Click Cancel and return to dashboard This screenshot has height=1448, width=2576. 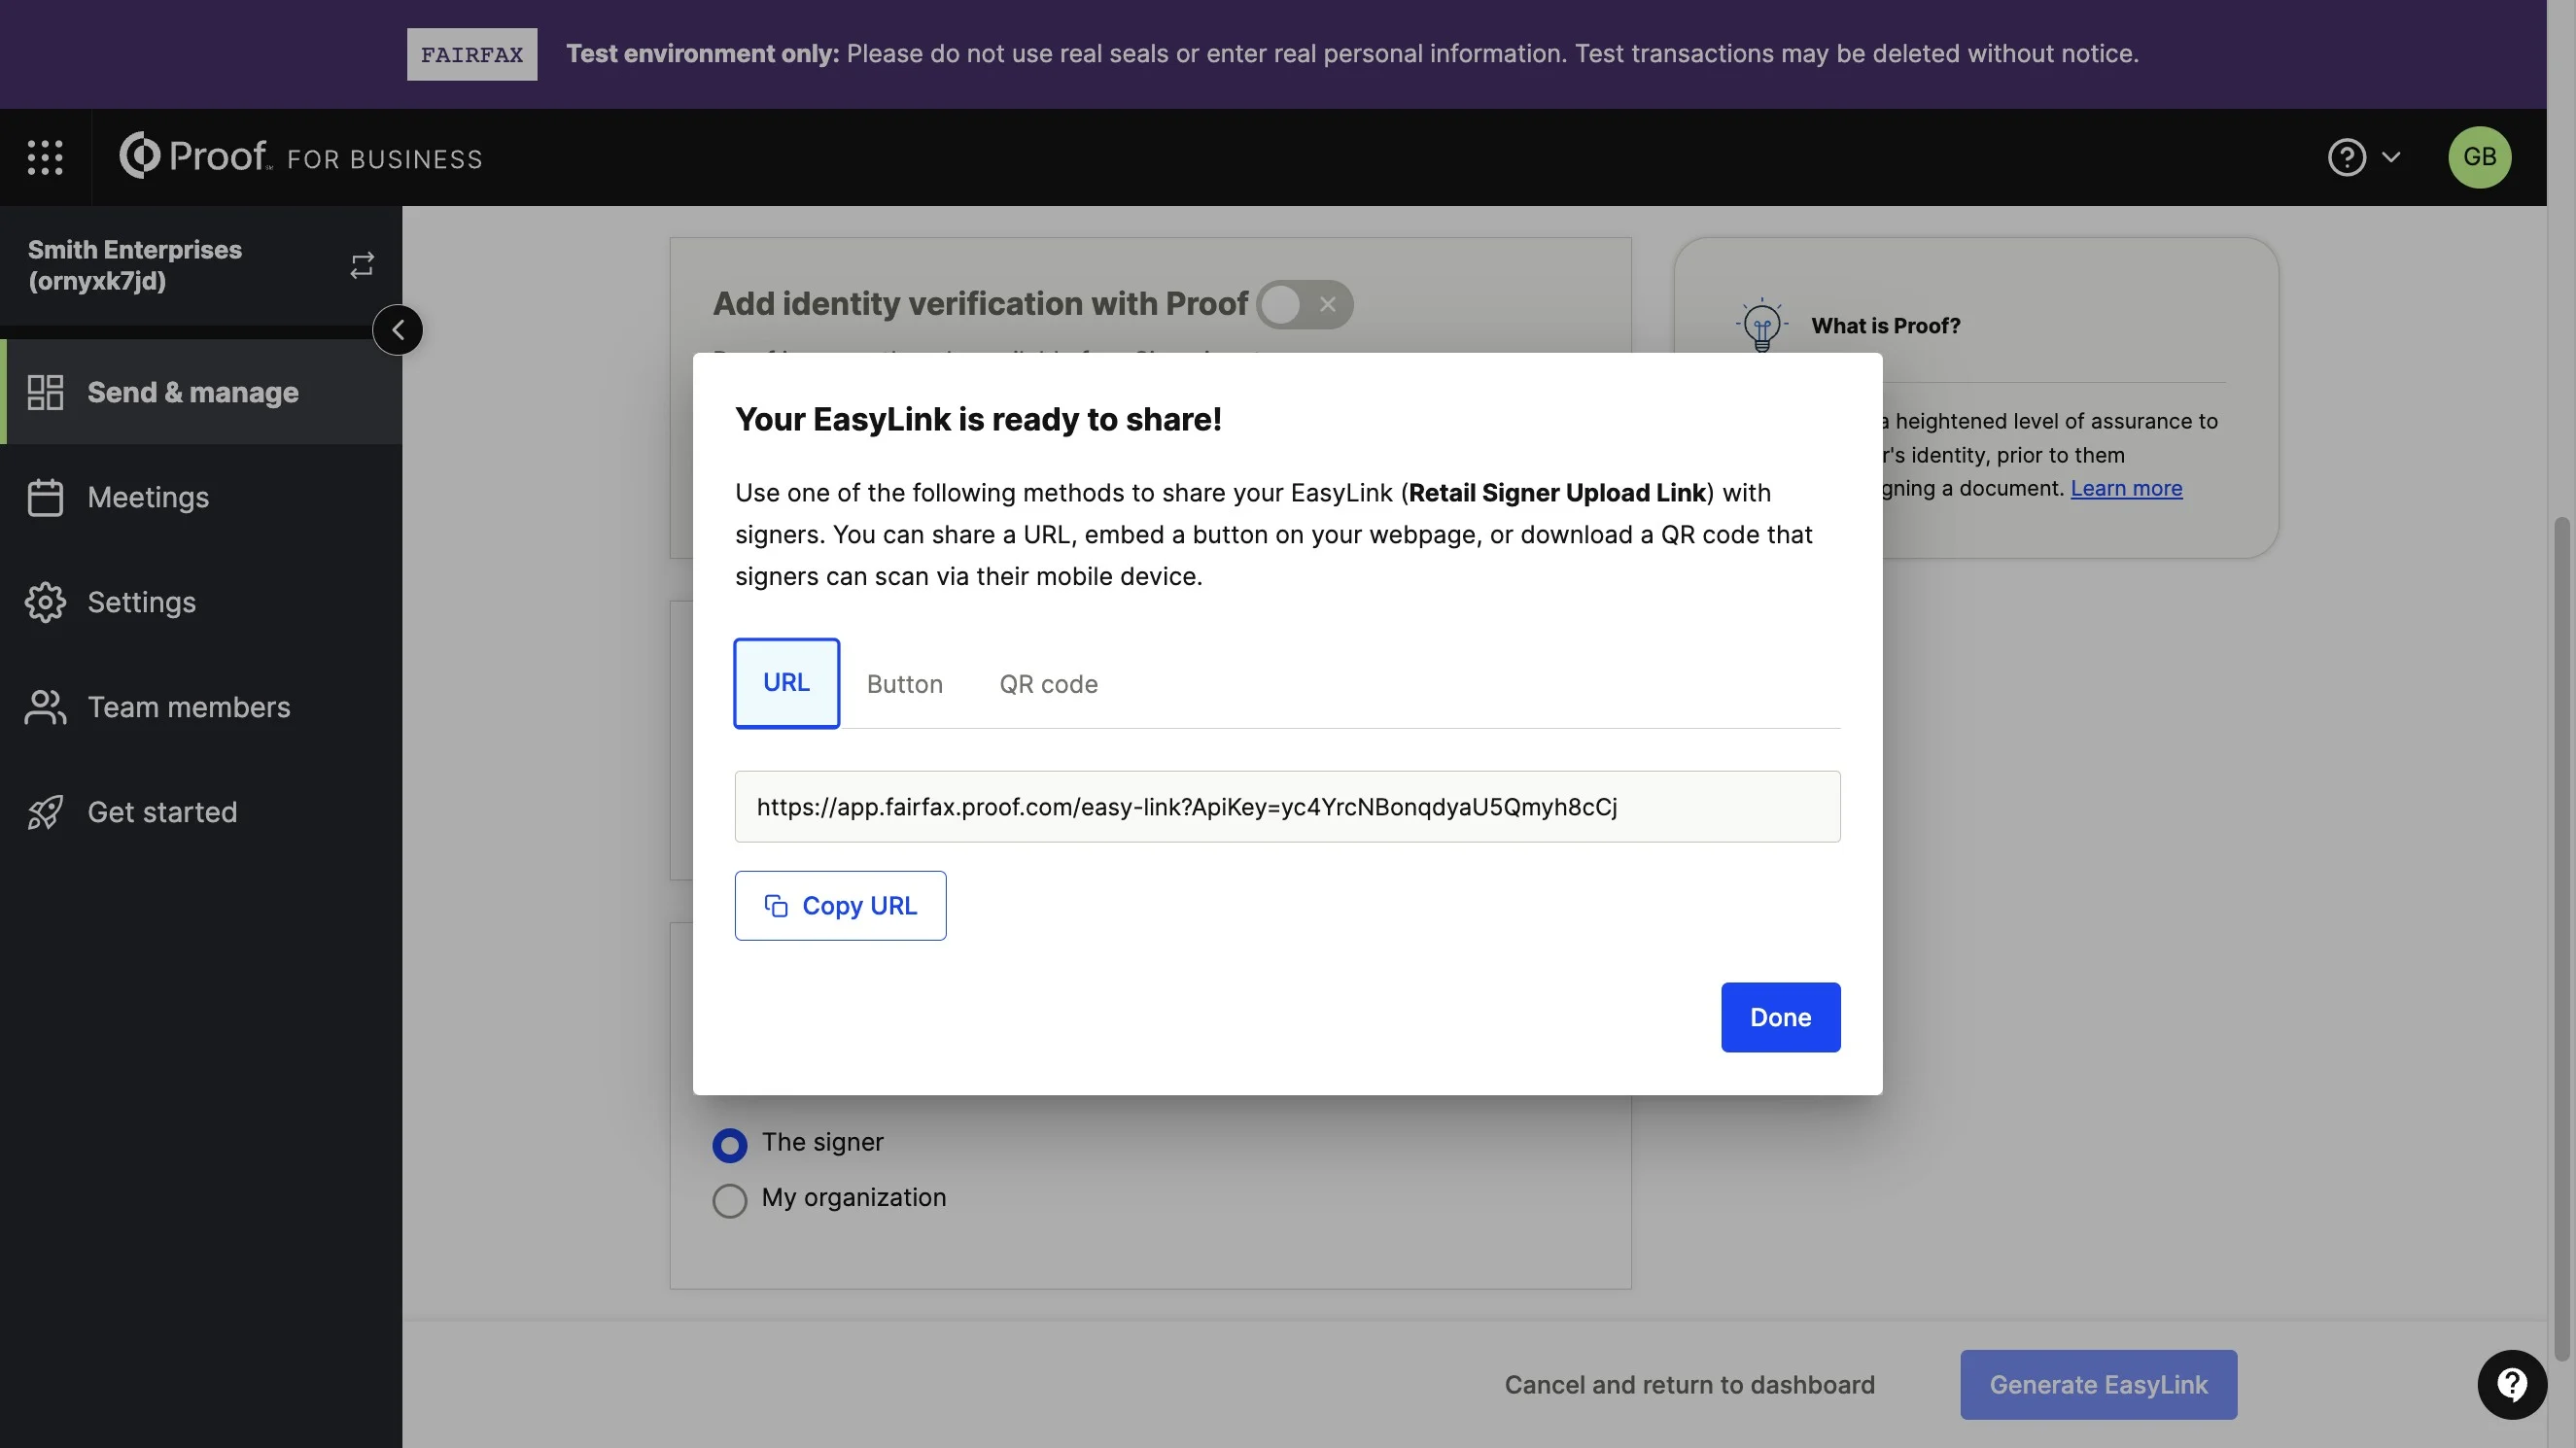coord(1689,1385)
